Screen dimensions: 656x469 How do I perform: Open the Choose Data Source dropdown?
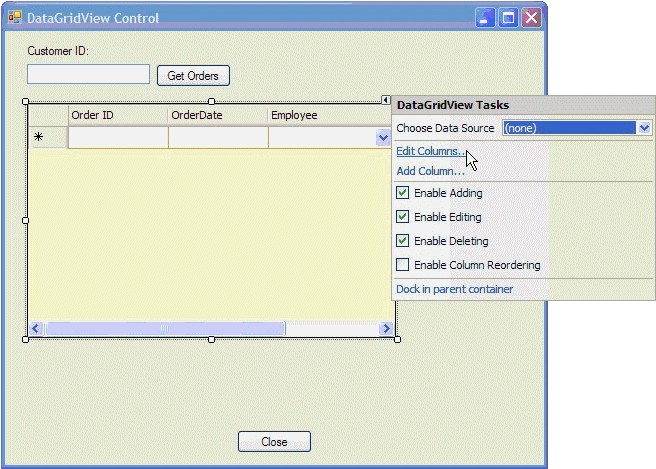coord(644,128)
